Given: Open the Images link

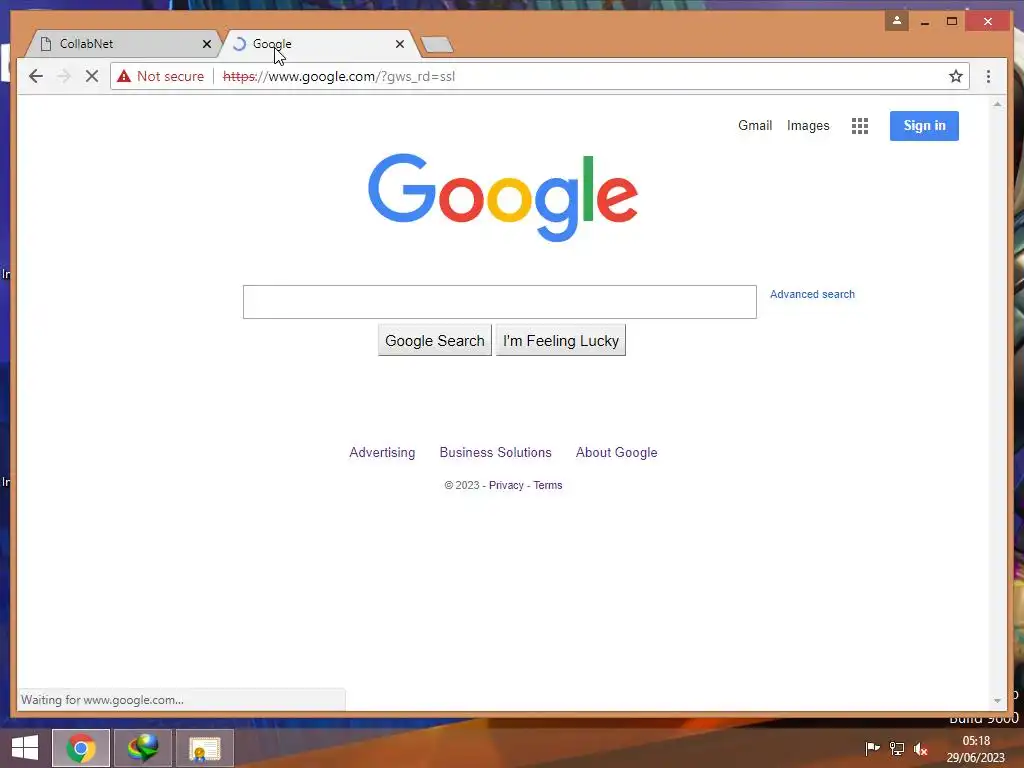Looking at the screenshot, I should (x=808, y=125).
